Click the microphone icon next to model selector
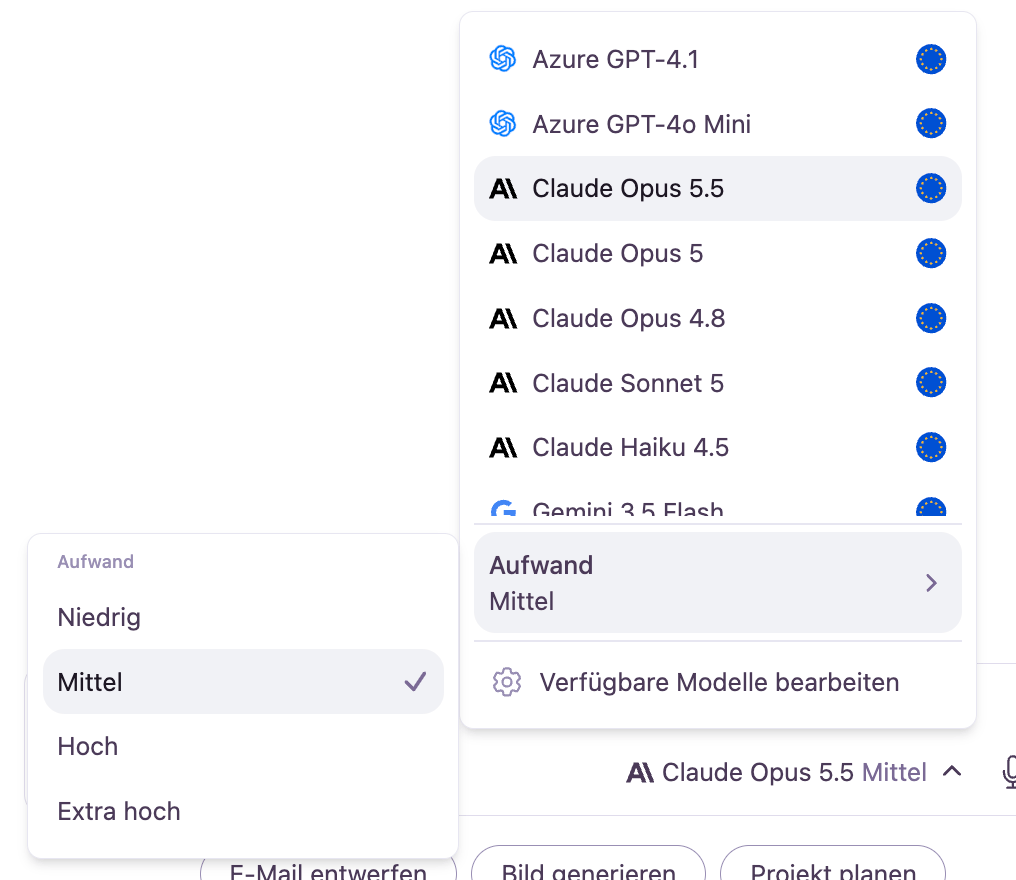Screen dimensions: 1016x880 click(x=1010, y=772)
